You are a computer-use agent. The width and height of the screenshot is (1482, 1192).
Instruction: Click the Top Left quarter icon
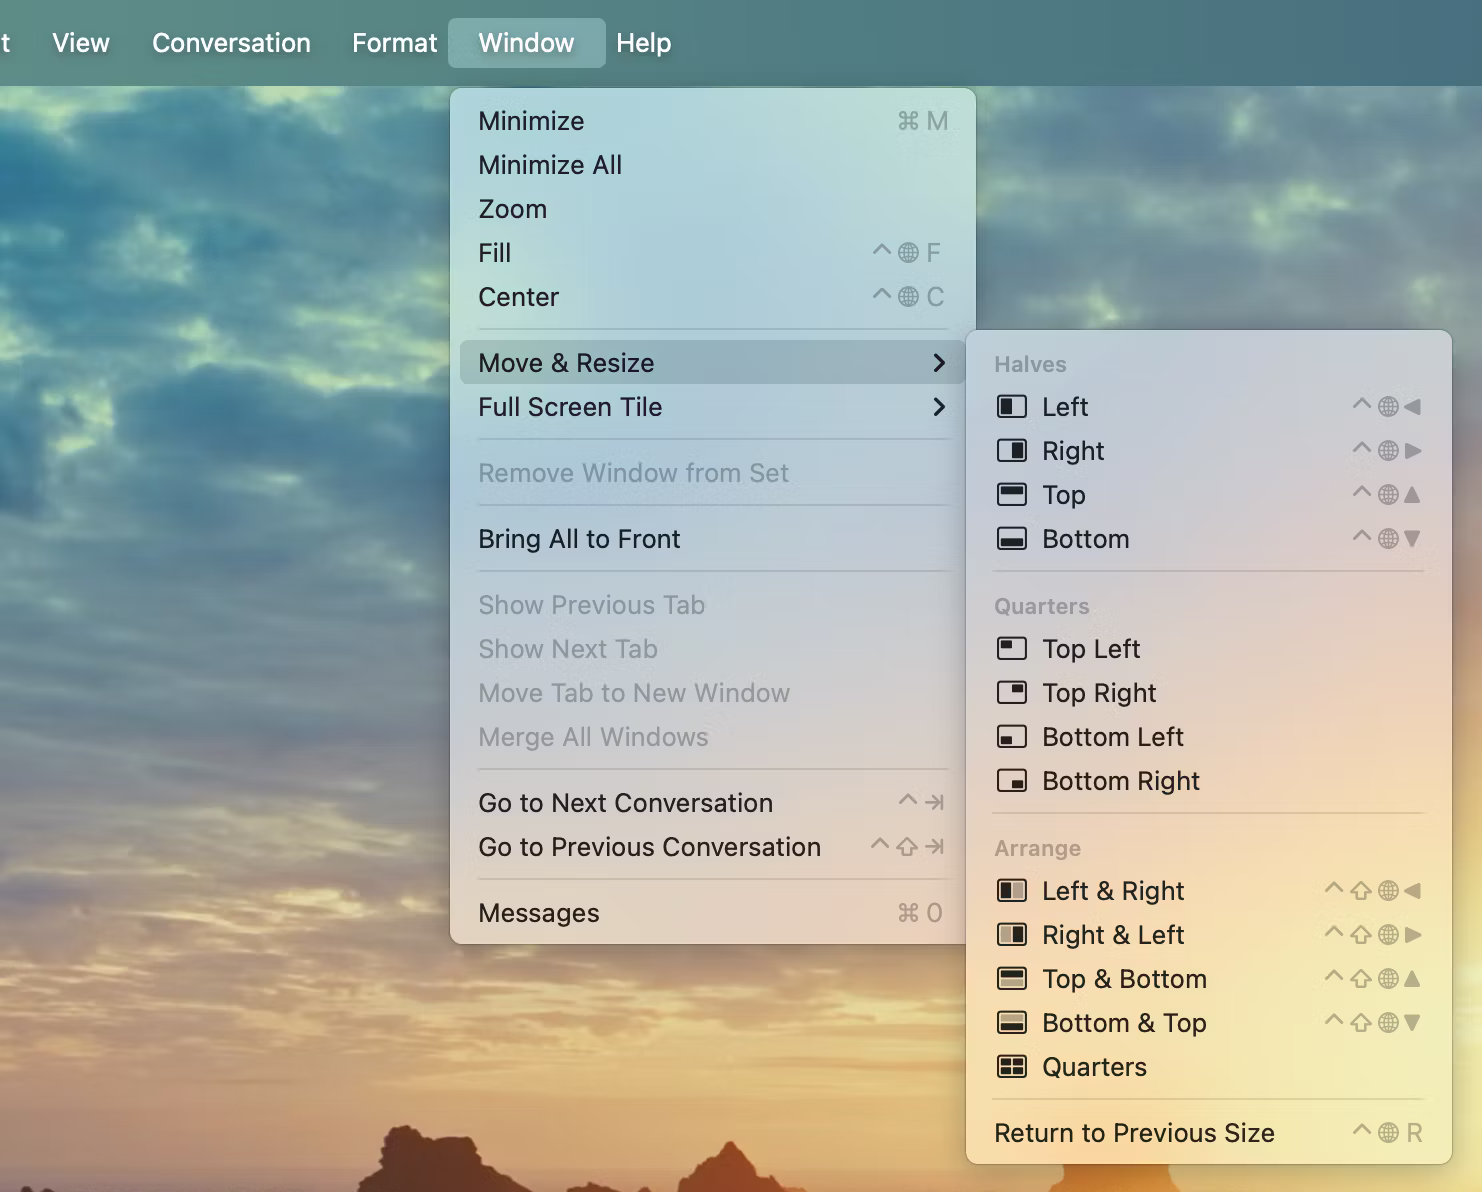(x=1011, y=649)
